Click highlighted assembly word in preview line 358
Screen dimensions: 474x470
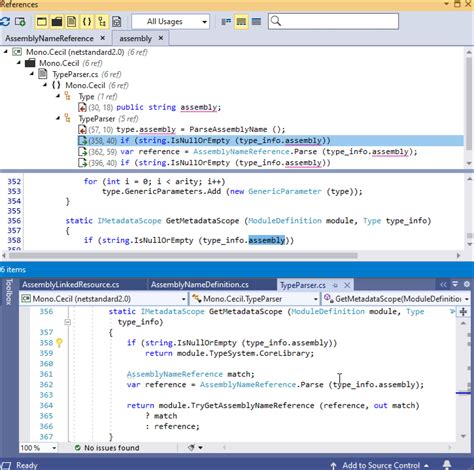click(x=267, y=240)
